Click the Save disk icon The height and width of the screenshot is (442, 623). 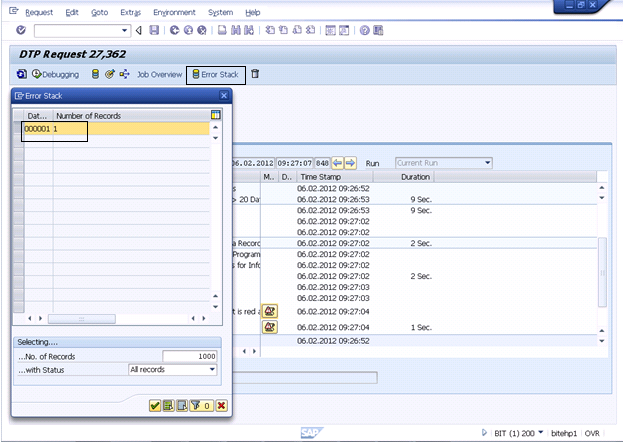click(x=154, y=30)
